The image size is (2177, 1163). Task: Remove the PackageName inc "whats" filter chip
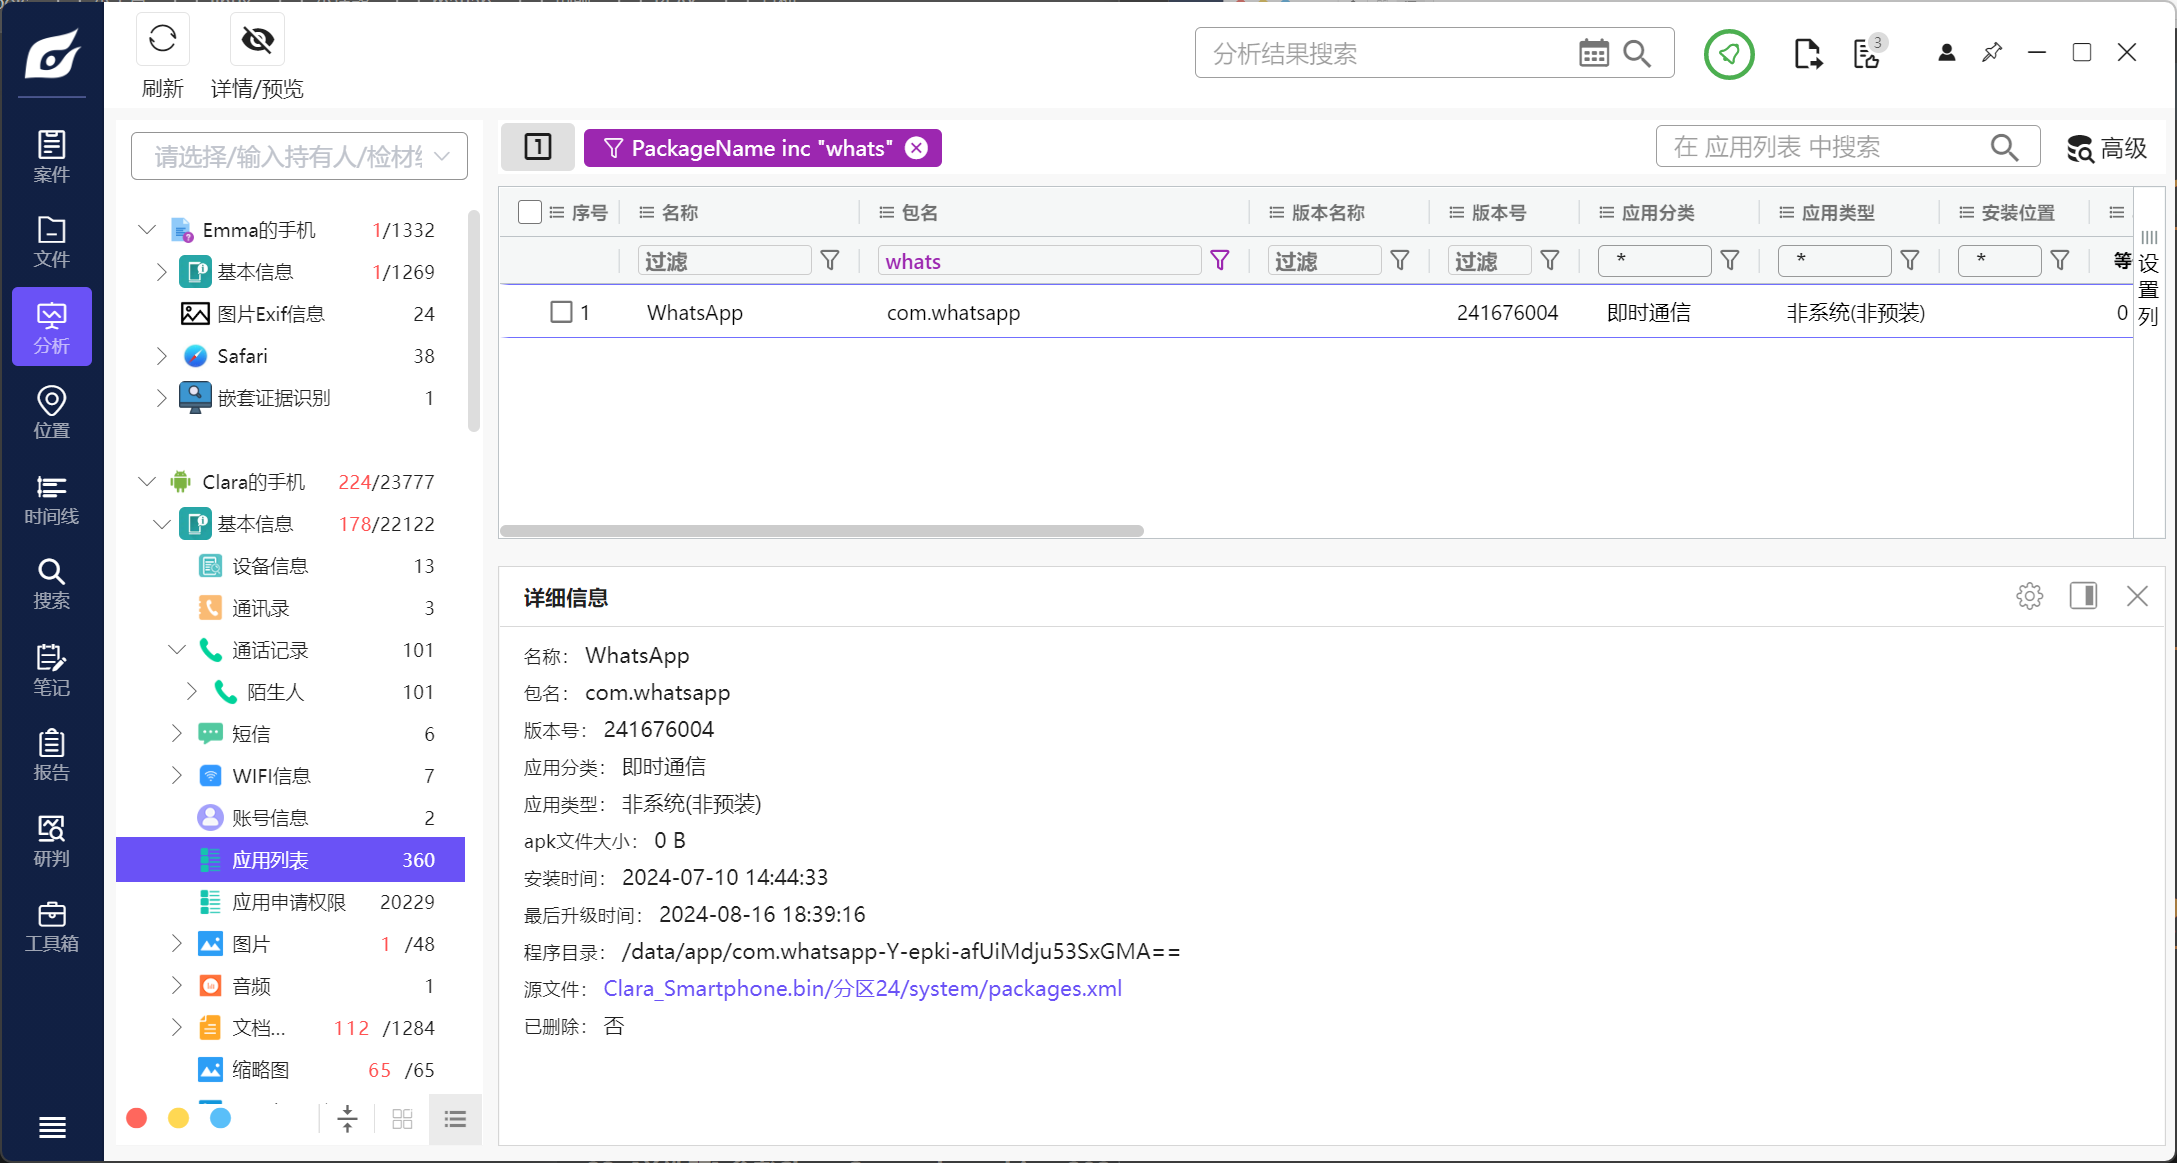pos(916,148)
